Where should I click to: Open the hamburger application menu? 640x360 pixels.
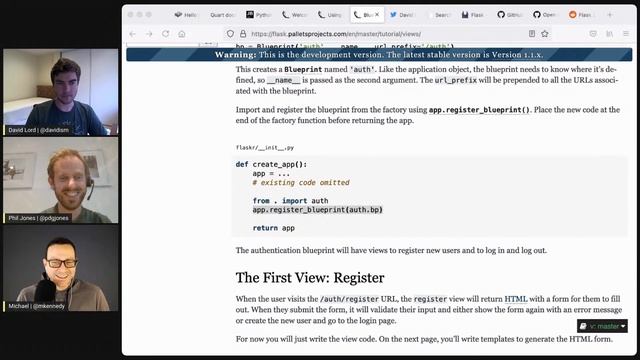click(x=626, y=34)
